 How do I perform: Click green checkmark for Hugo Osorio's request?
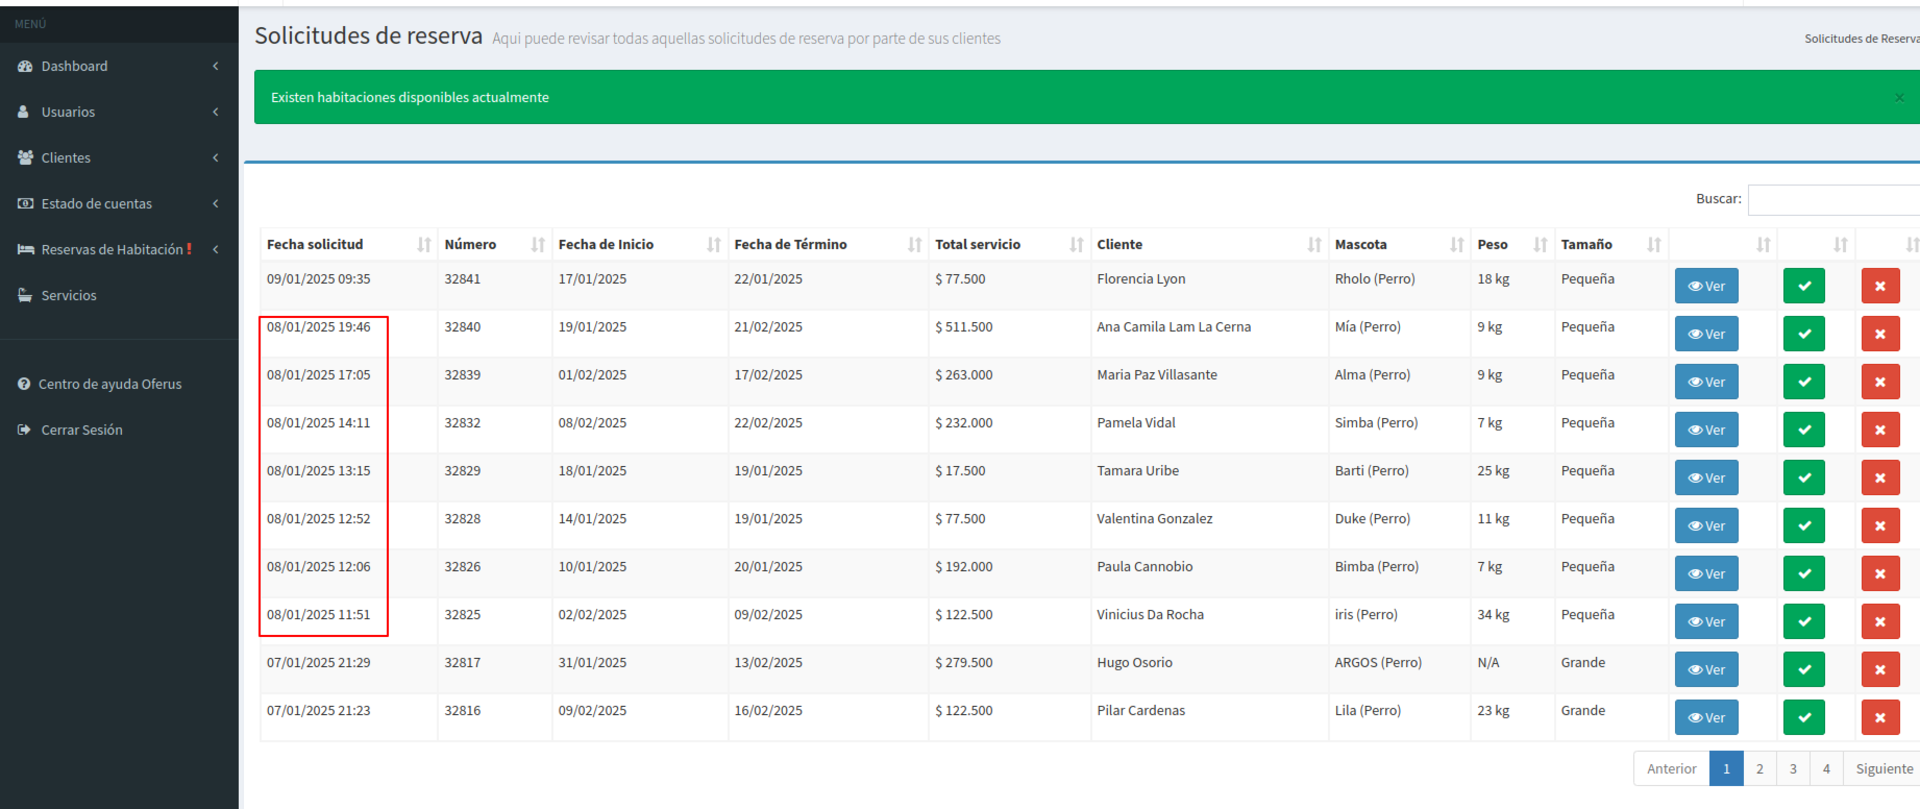pos(1803,670)
